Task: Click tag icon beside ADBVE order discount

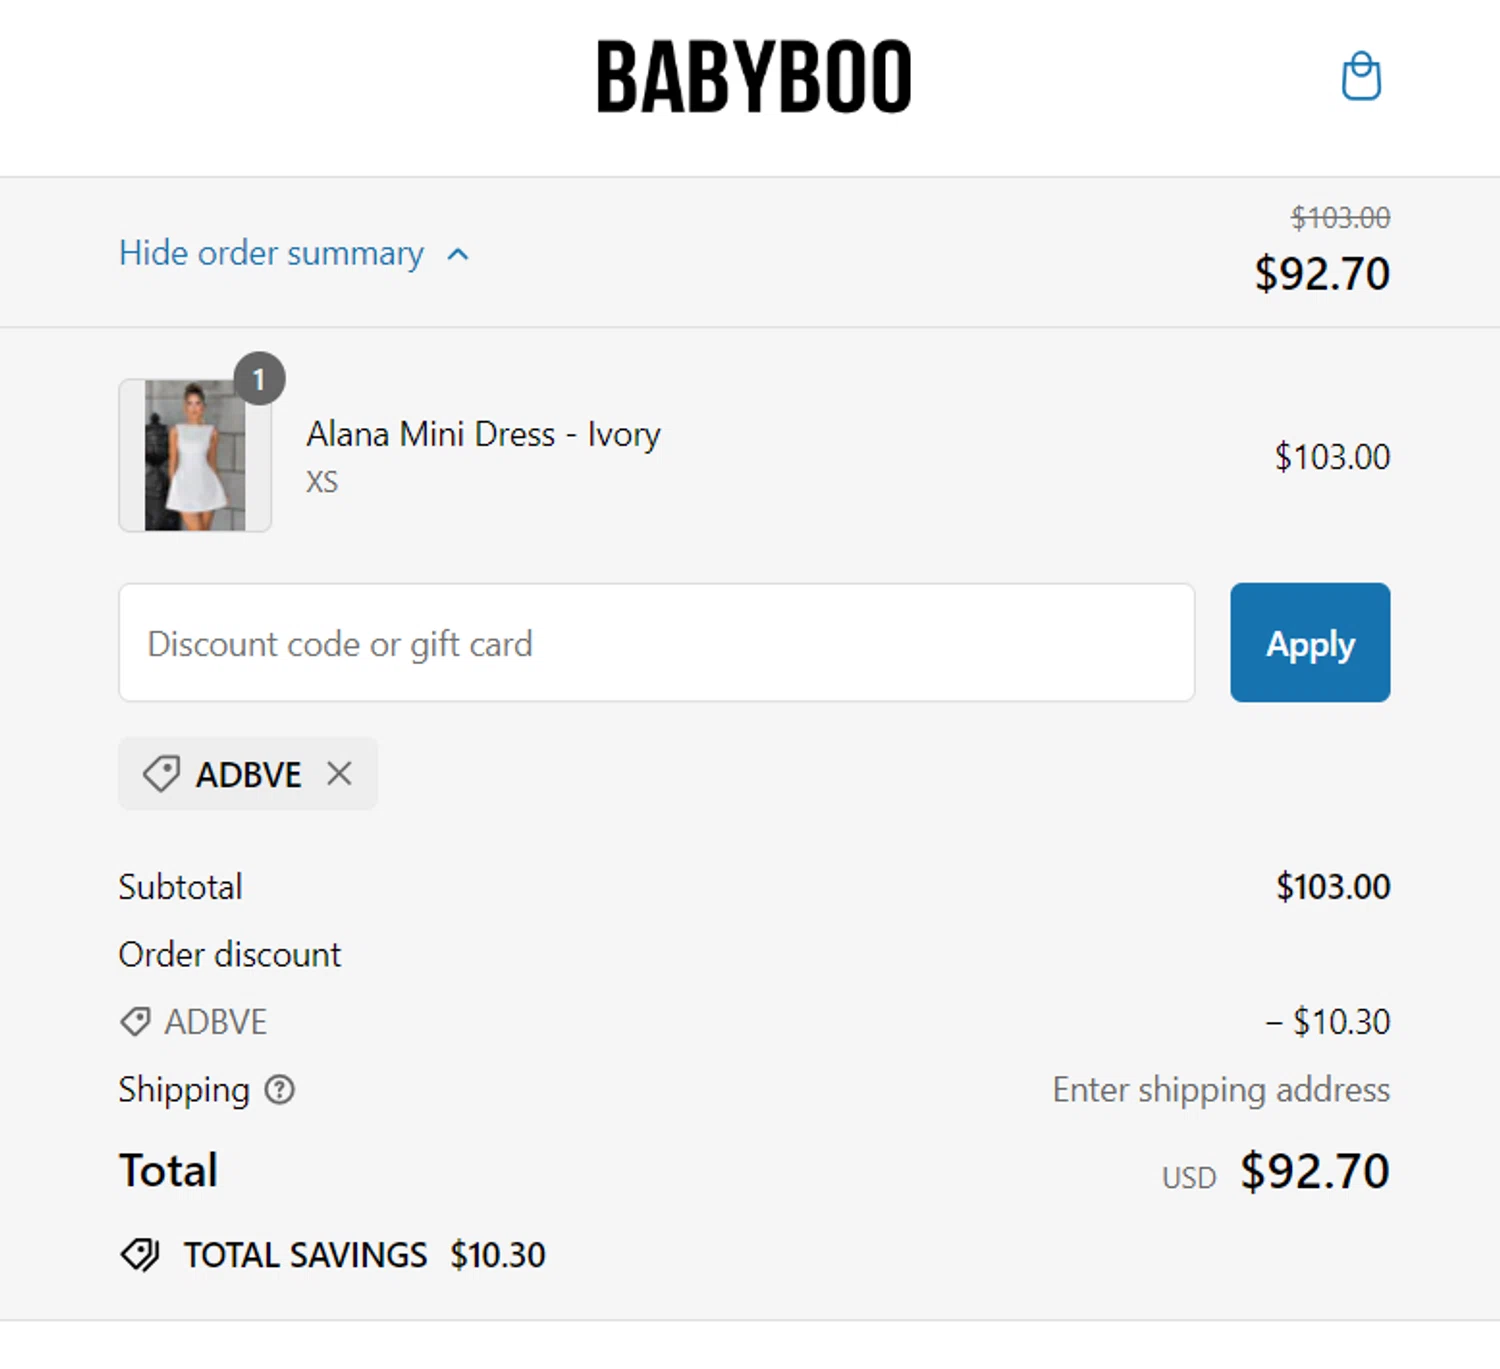Action: (x=135, y=1021)
